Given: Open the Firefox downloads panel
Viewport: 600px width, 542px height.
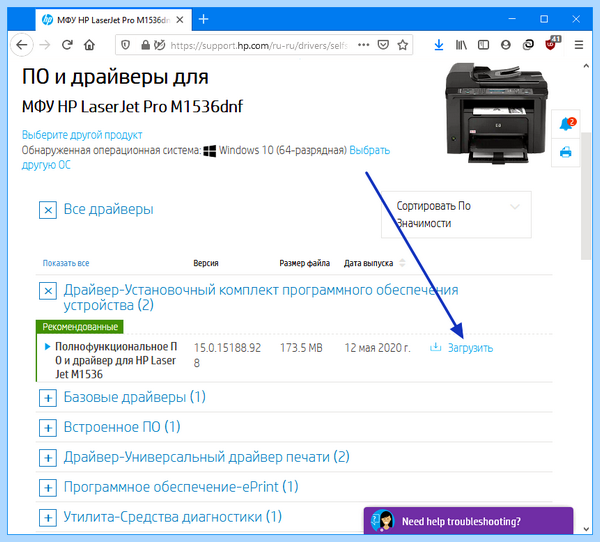Looking at the screenshot, I should pyautogui.click(x=439, y=45).
